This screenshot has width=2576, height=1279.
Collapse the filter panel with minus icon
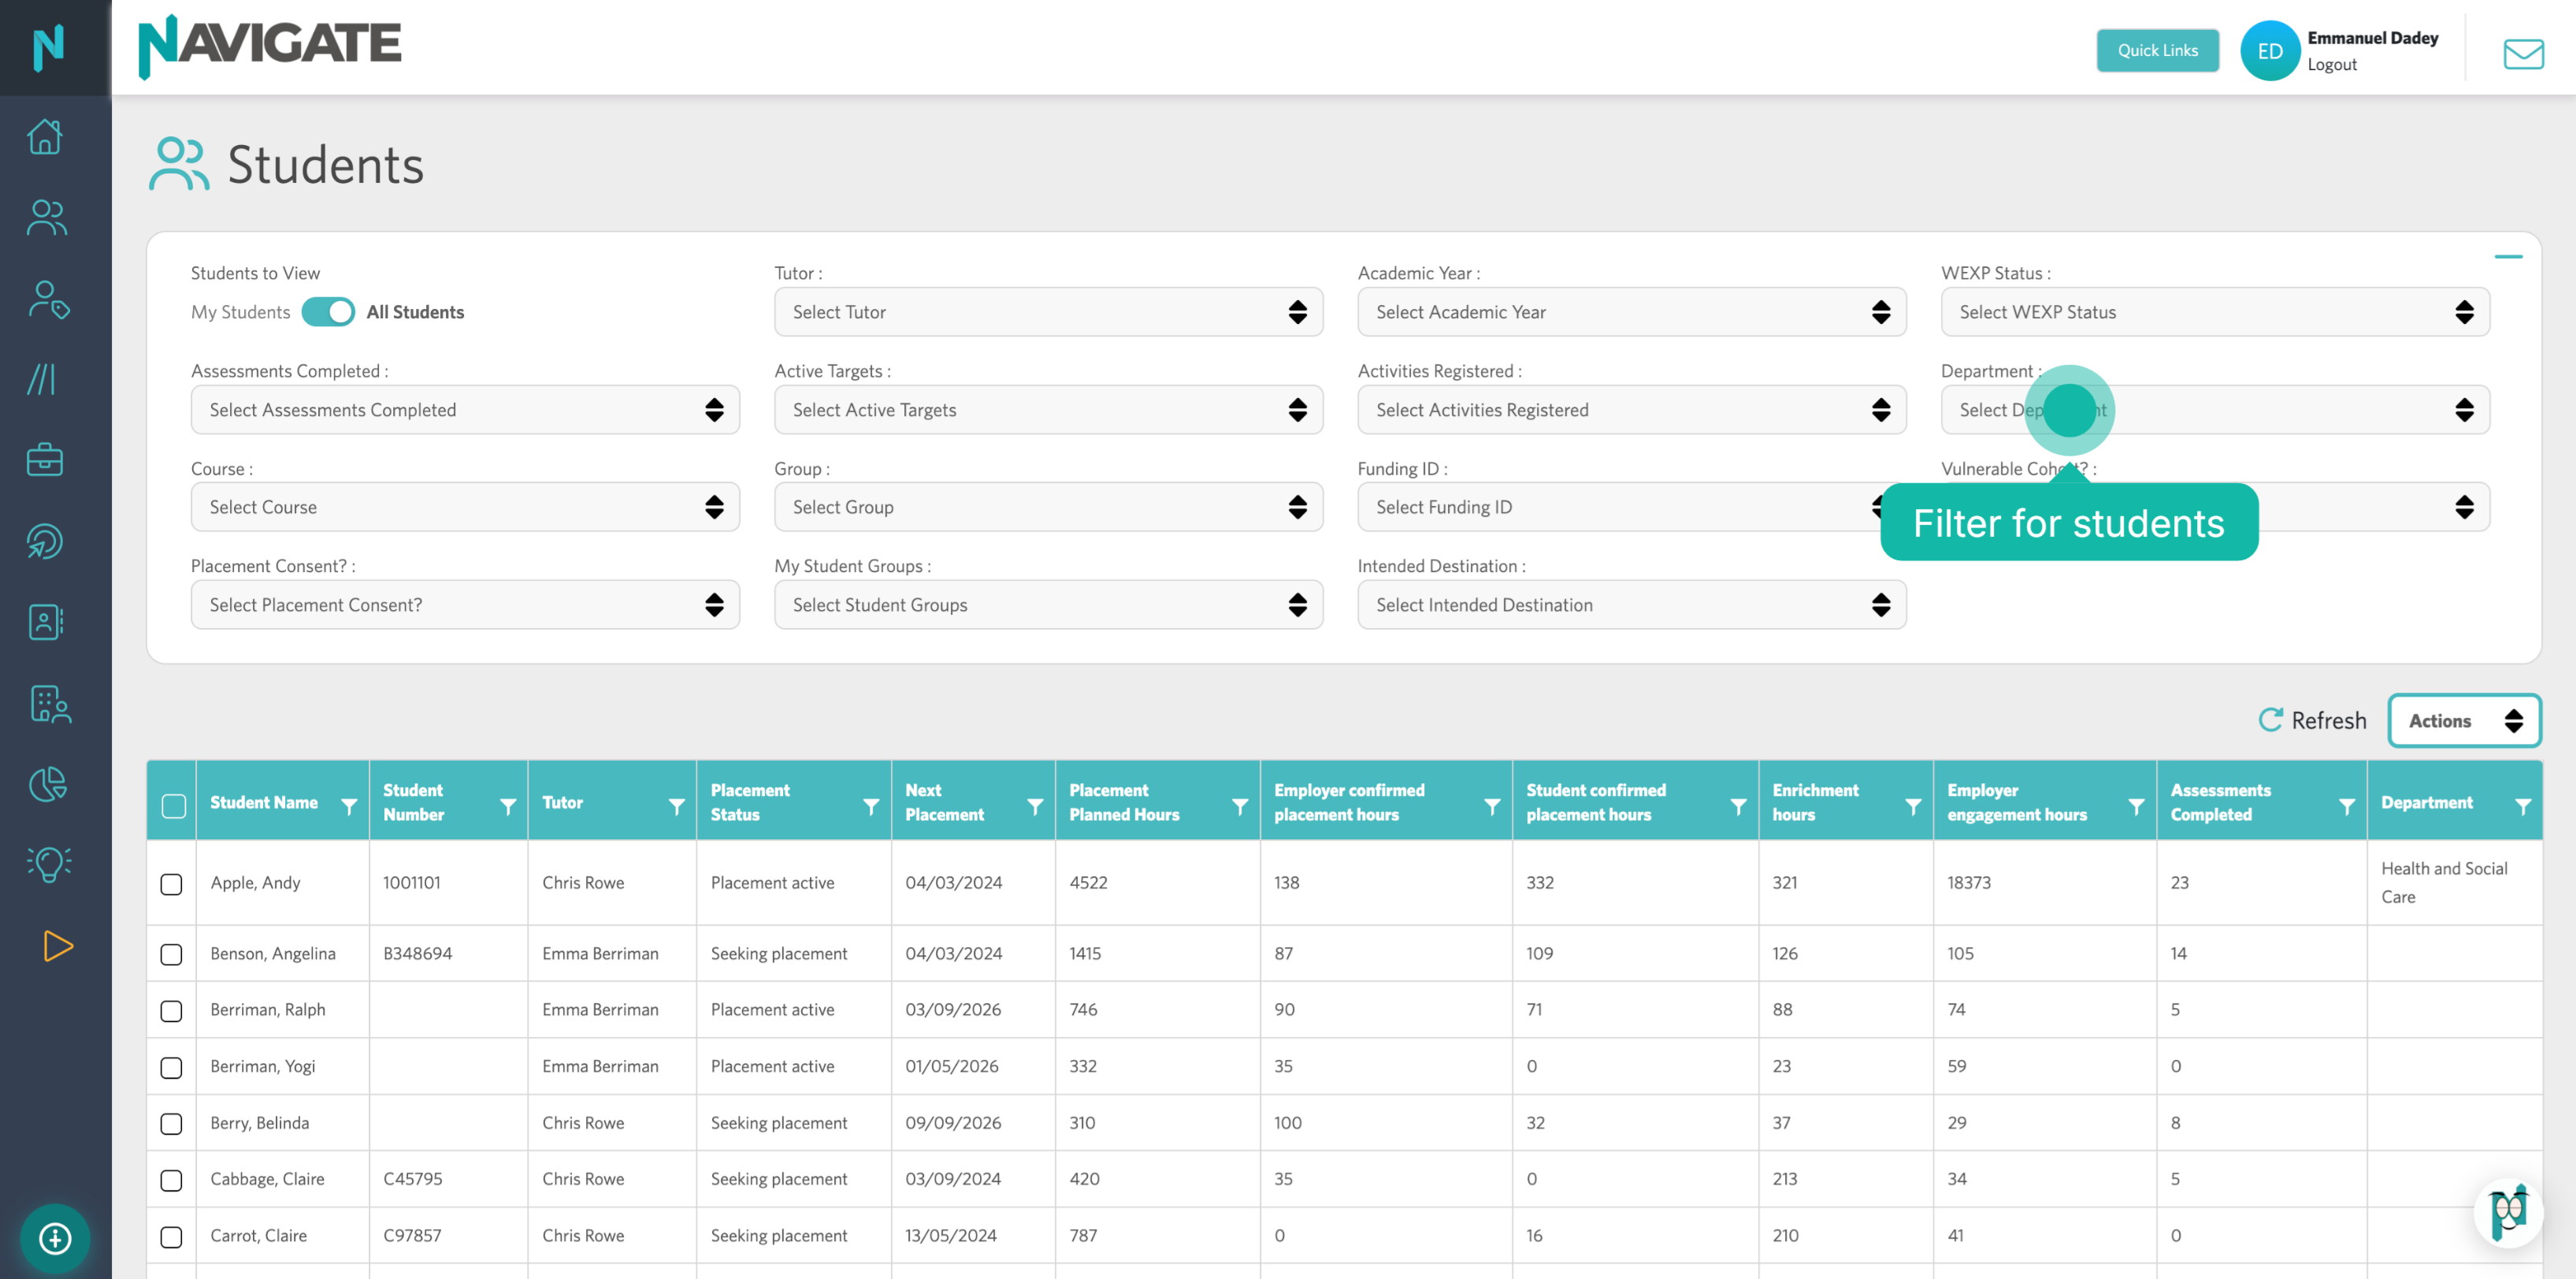click(x=2508, y=256)
